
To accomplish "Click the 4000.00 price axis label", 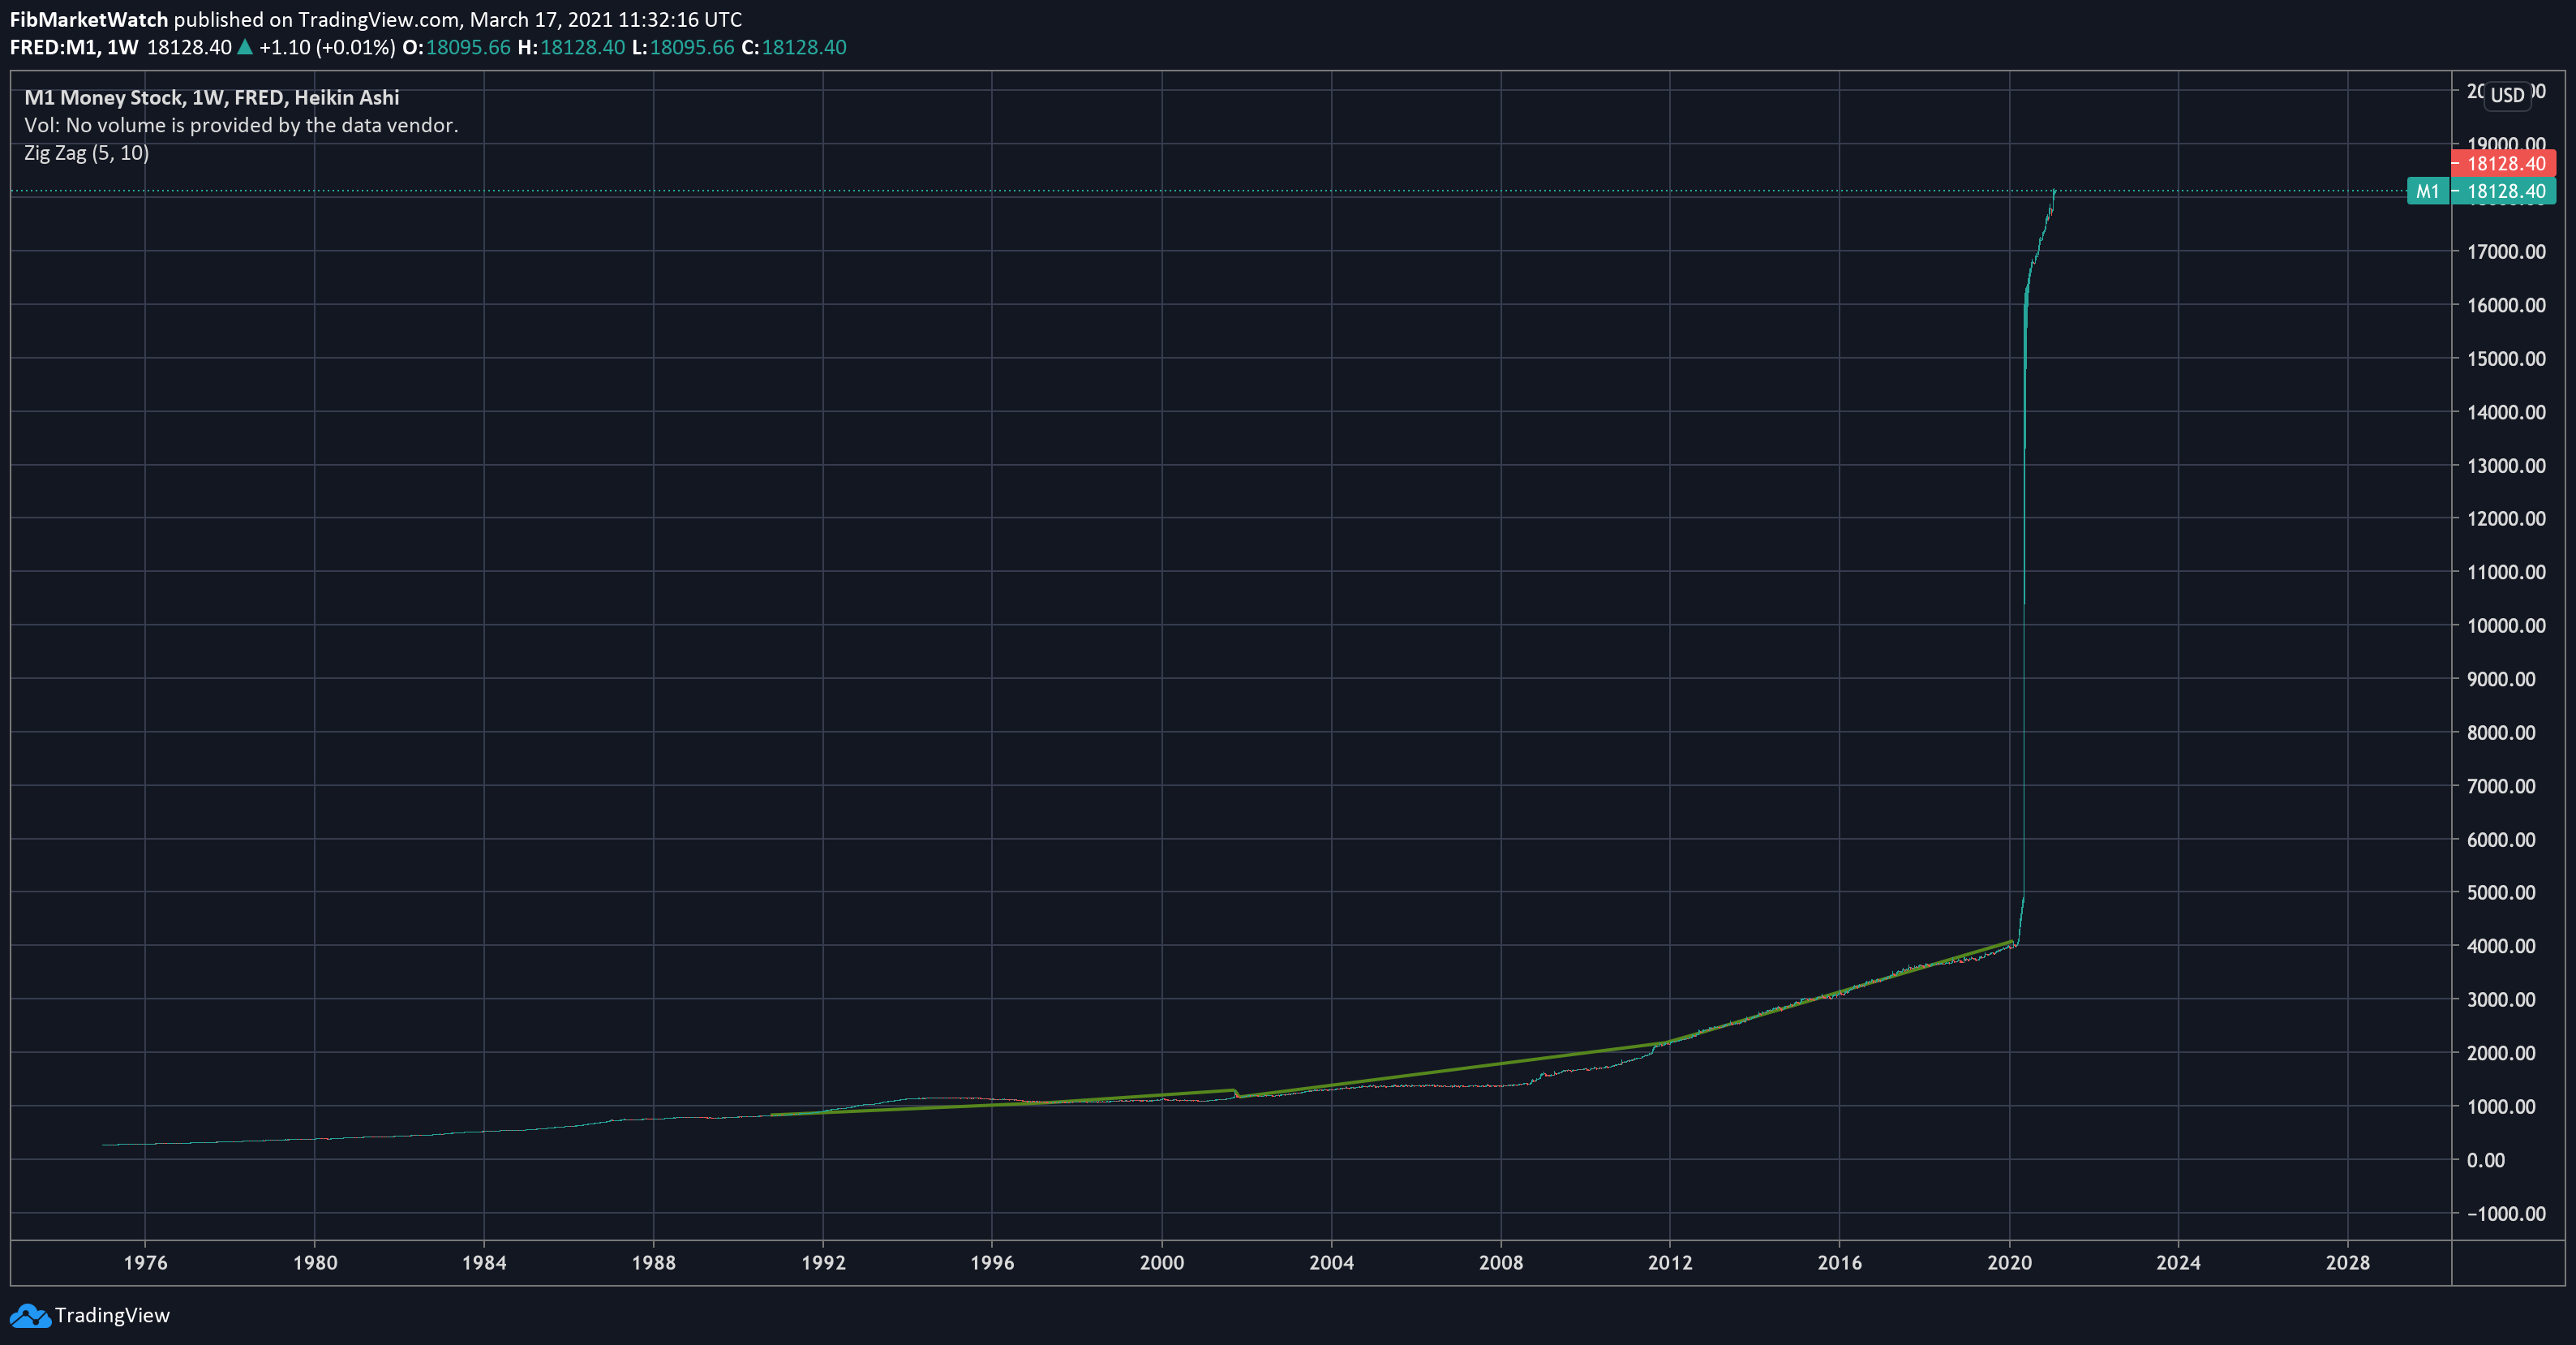I will [x=2501, y=946].
